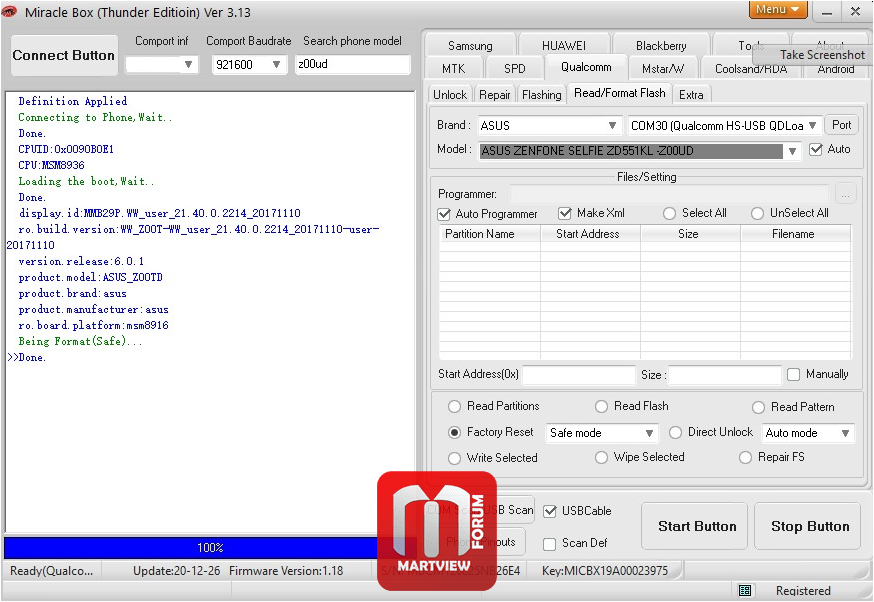
Task: Select the SPD tab
Action: pyautogui.click(x=514, y=69)
